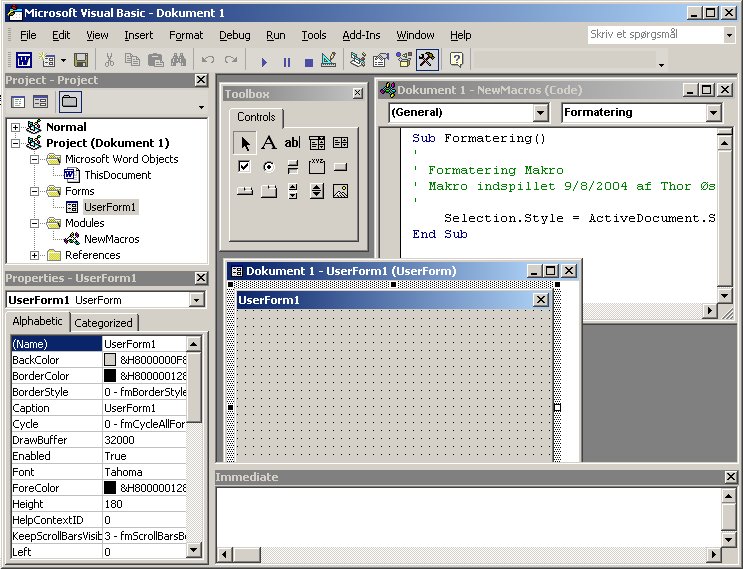Image resolution: width=743 pixels, height=569 pixels.
Task: Click the Redo arrow icon
Action: pyautogui.click(x=231, y=60)
